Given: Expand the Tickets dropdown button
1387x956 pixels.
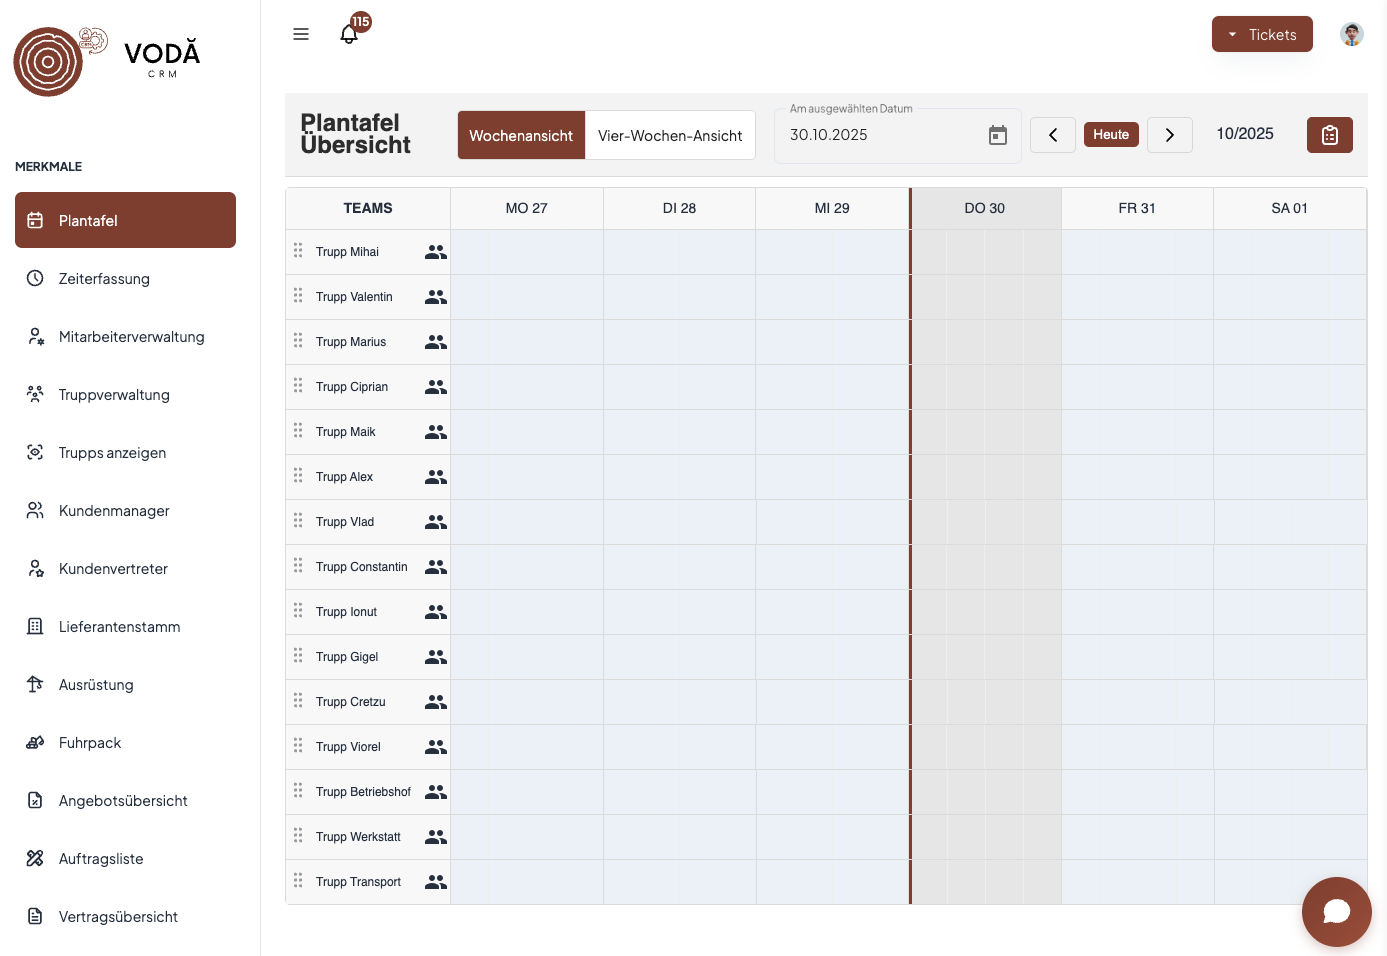Looking at the screenshot, I should pos(1262,34).
